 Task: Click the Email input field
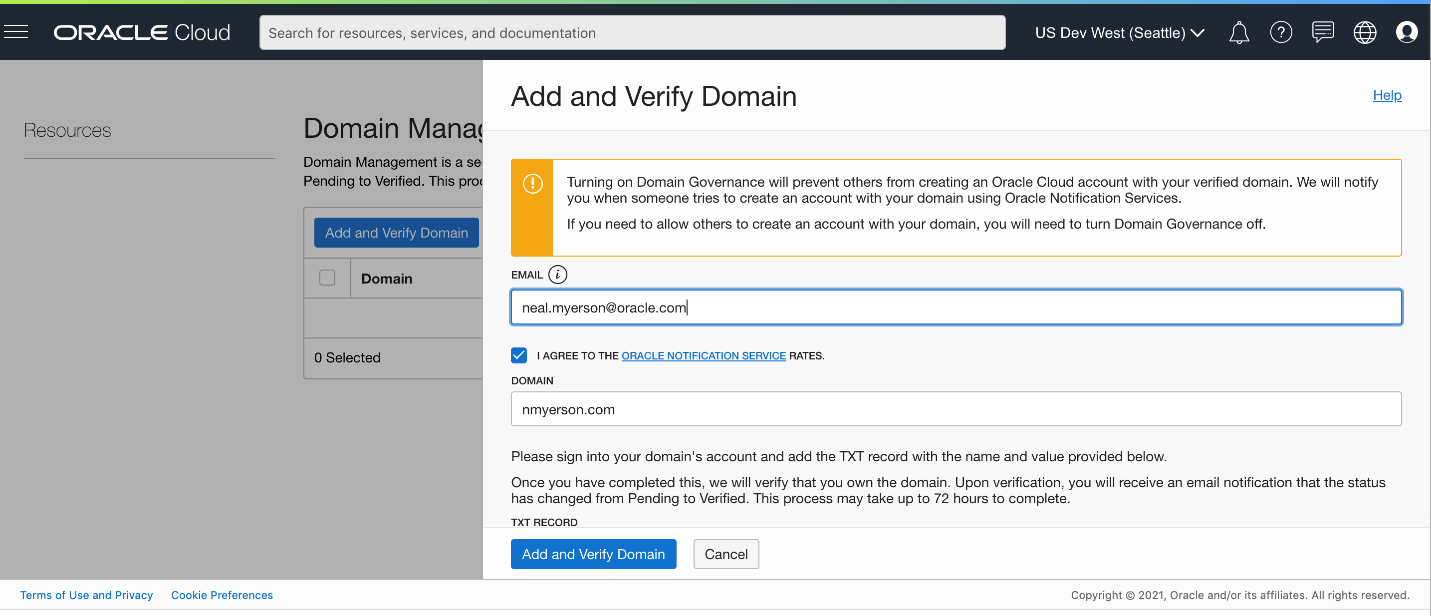(955, 308)
